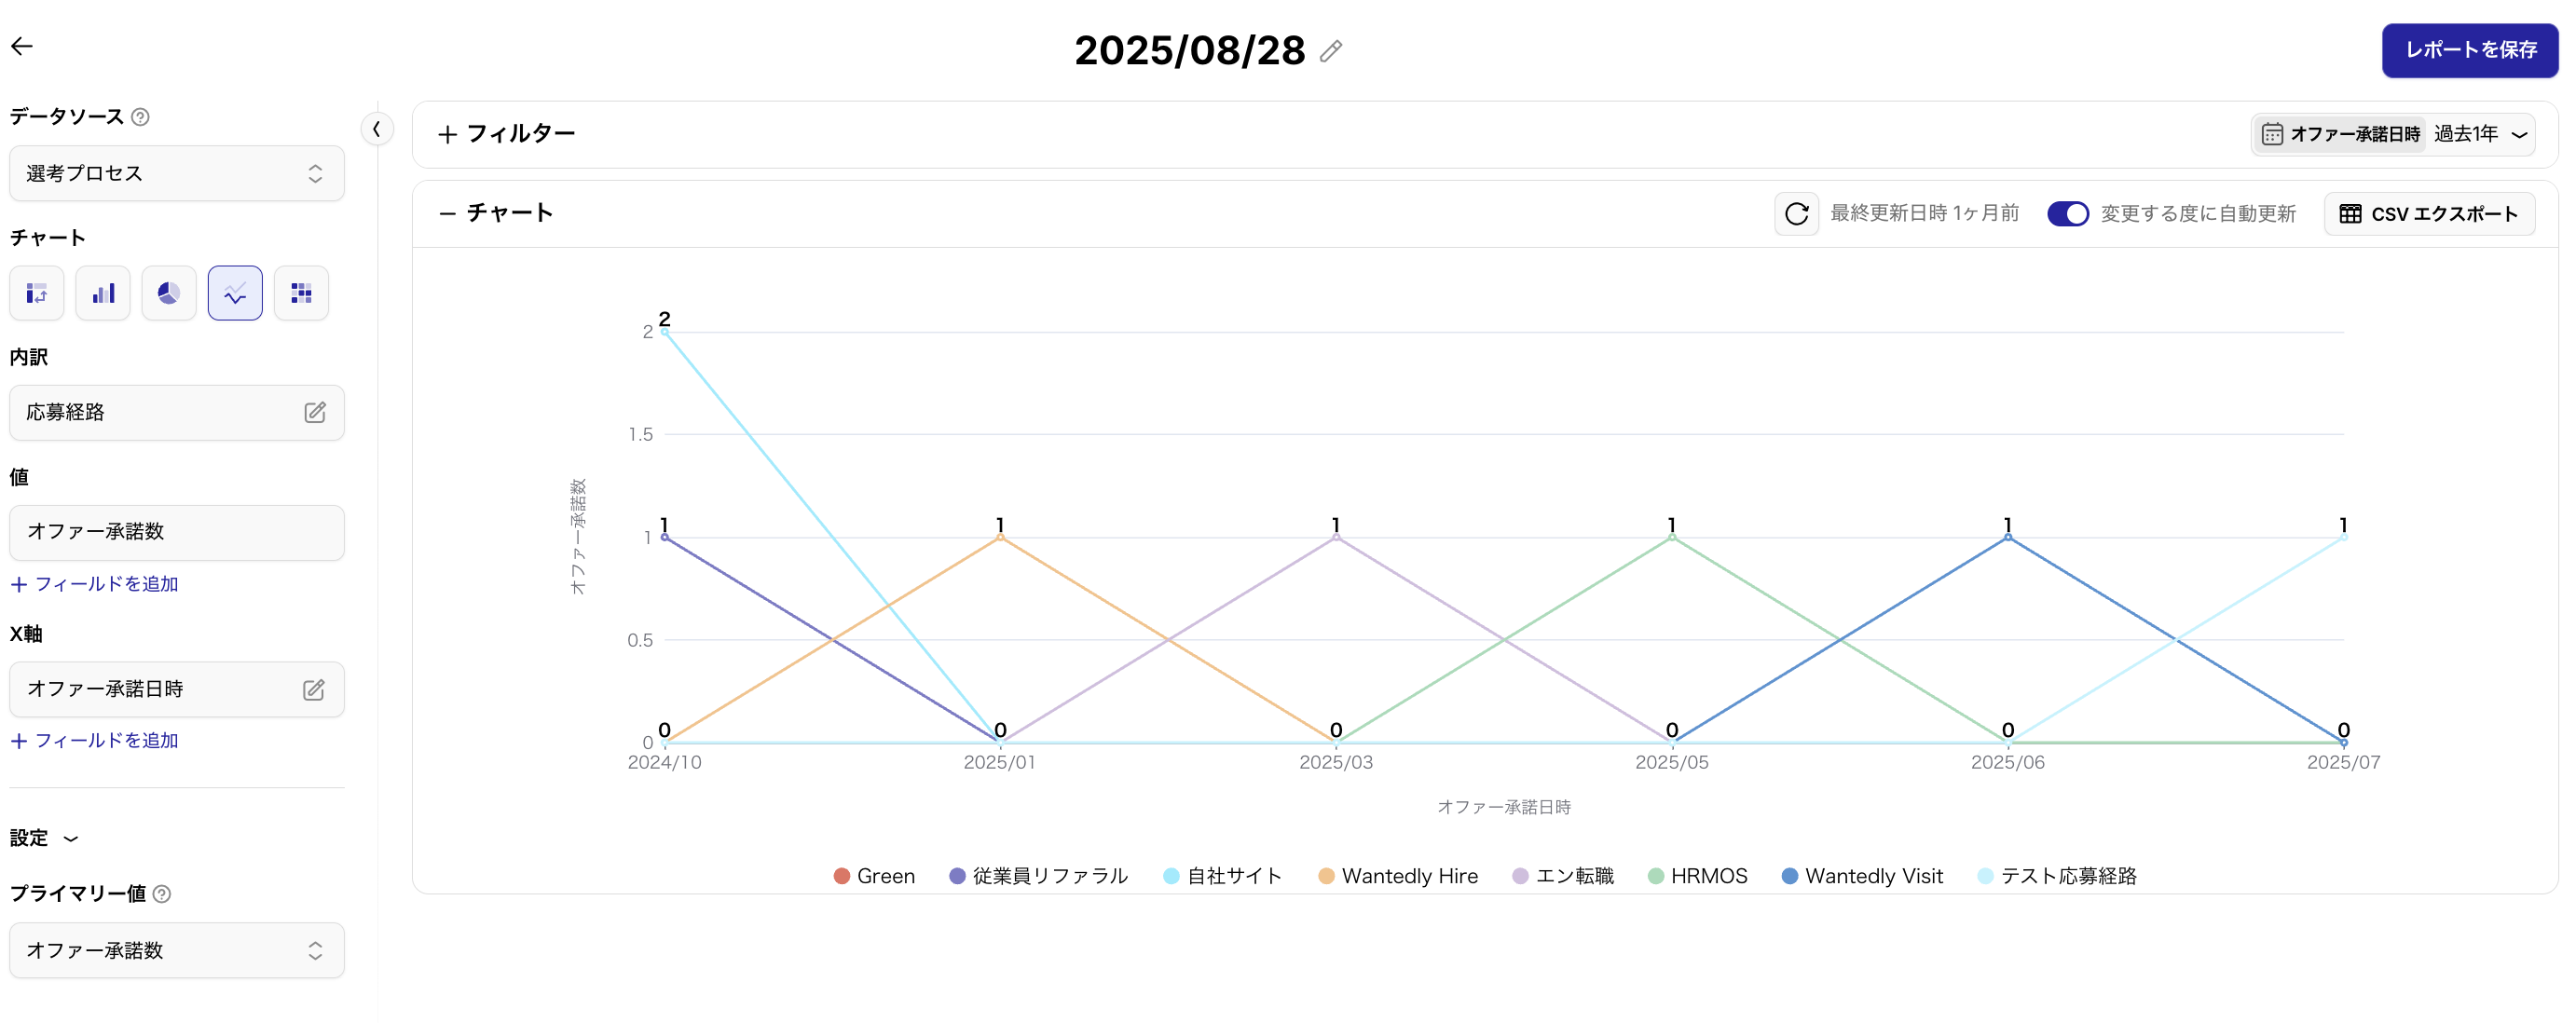The image size is (2576, 1023).
Task: Toggle 変更する度に自動更新 switch
Action: point(2067,214)
